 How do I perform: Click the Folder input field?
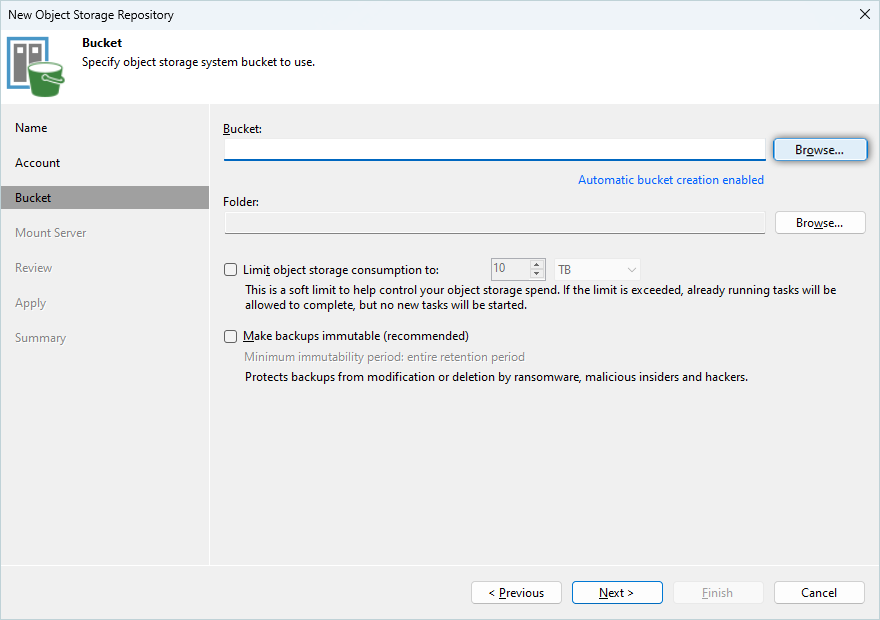(494, 223)
